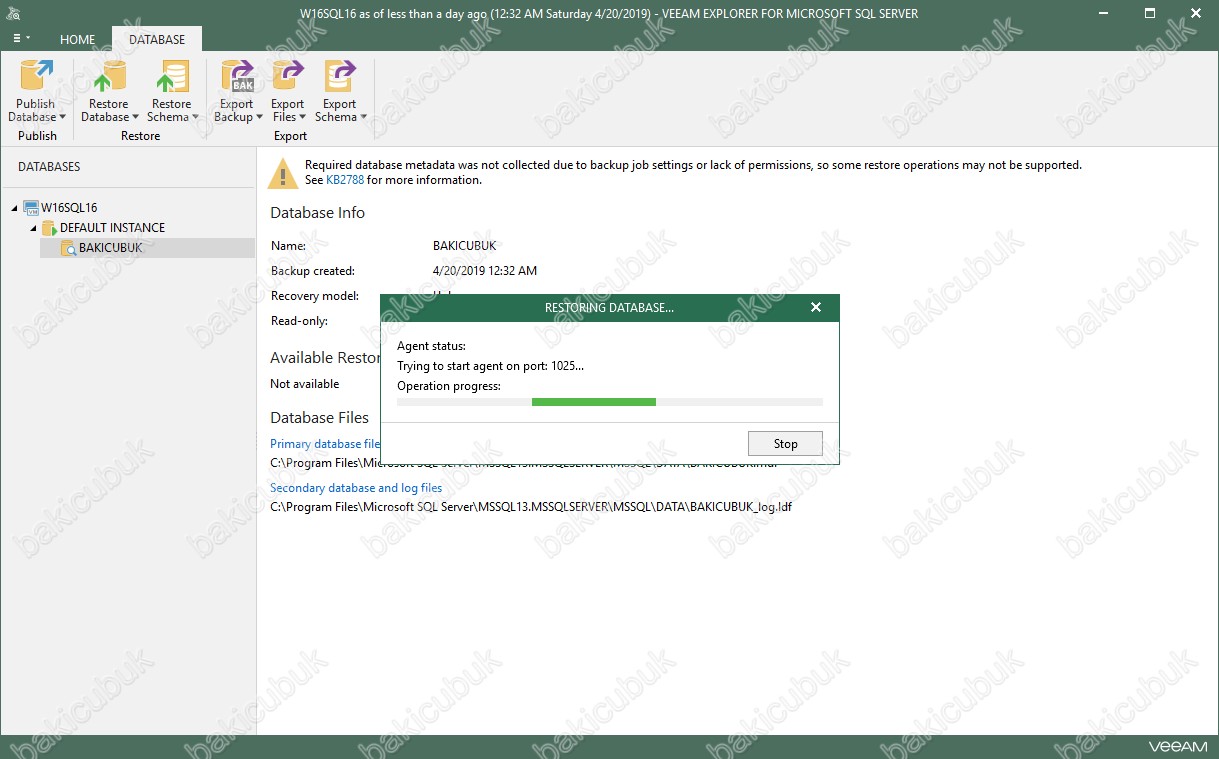Open the KB2788 link

[x=345, y=180]
